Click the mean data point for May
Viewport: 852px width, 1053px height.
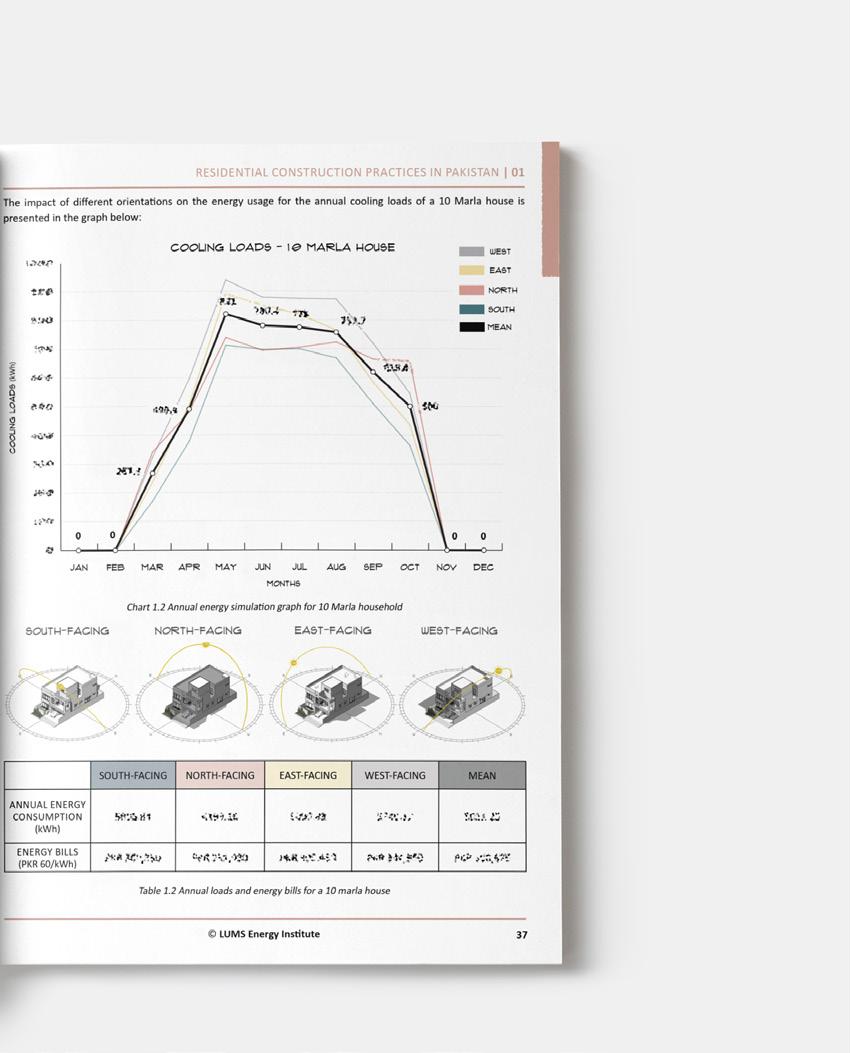point(226,314)
